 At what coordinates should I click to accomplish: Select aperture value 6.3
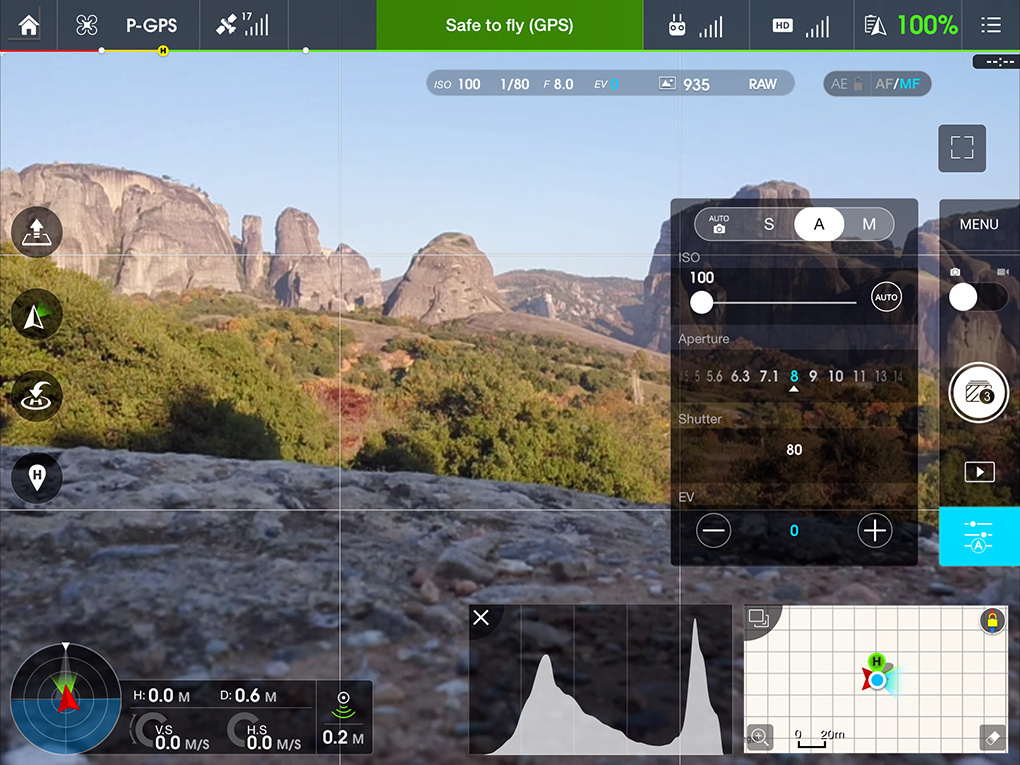[x=740, y=376]
